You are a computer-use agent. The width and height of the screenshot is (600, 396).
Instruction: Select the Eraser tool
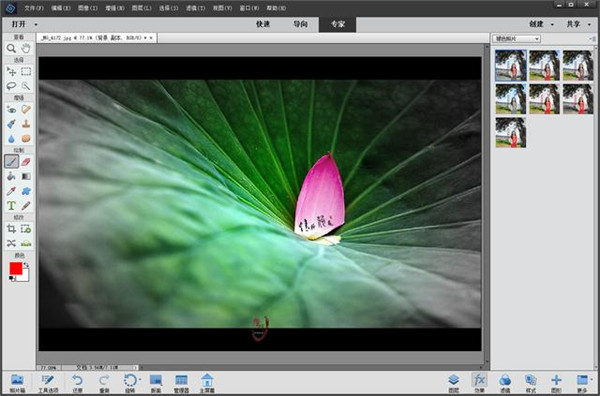tap(26, 161)
